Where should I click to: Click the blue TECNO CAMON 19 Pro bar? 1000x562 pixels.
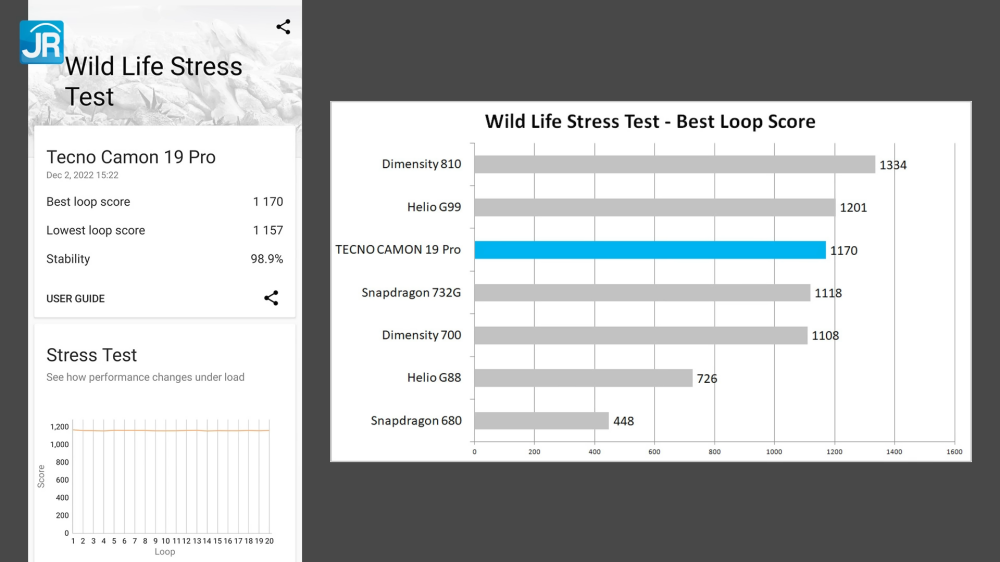[650, 249]
